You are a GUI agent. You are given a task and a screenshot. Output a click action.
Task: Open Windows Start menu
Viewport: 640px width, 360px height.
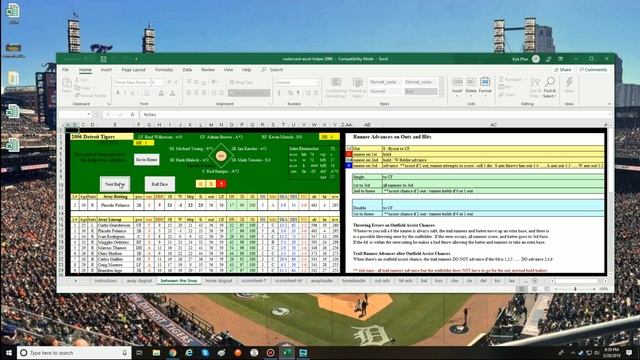(9, 353)
